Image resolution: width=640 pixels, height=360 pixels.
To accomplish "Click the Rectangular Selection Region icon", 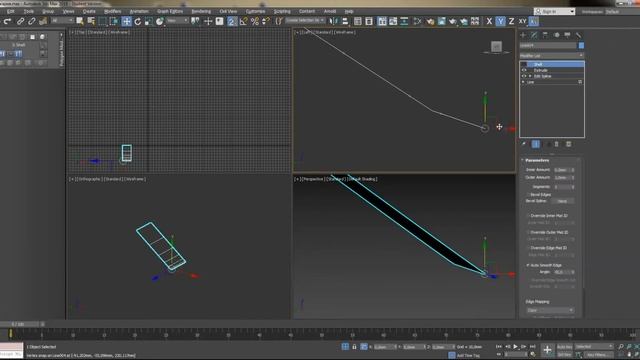I will pos(102,21).
